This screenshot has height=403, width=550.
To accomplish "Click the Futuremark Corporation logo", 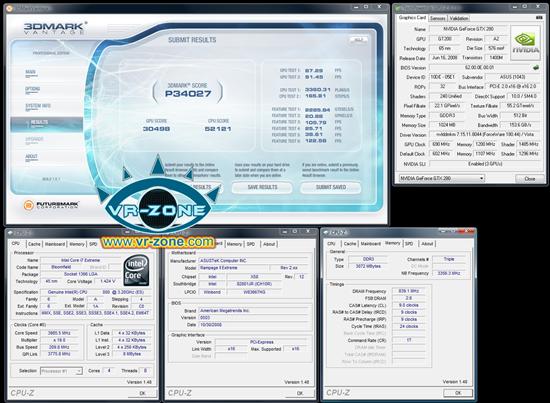I will pos(51,205).
